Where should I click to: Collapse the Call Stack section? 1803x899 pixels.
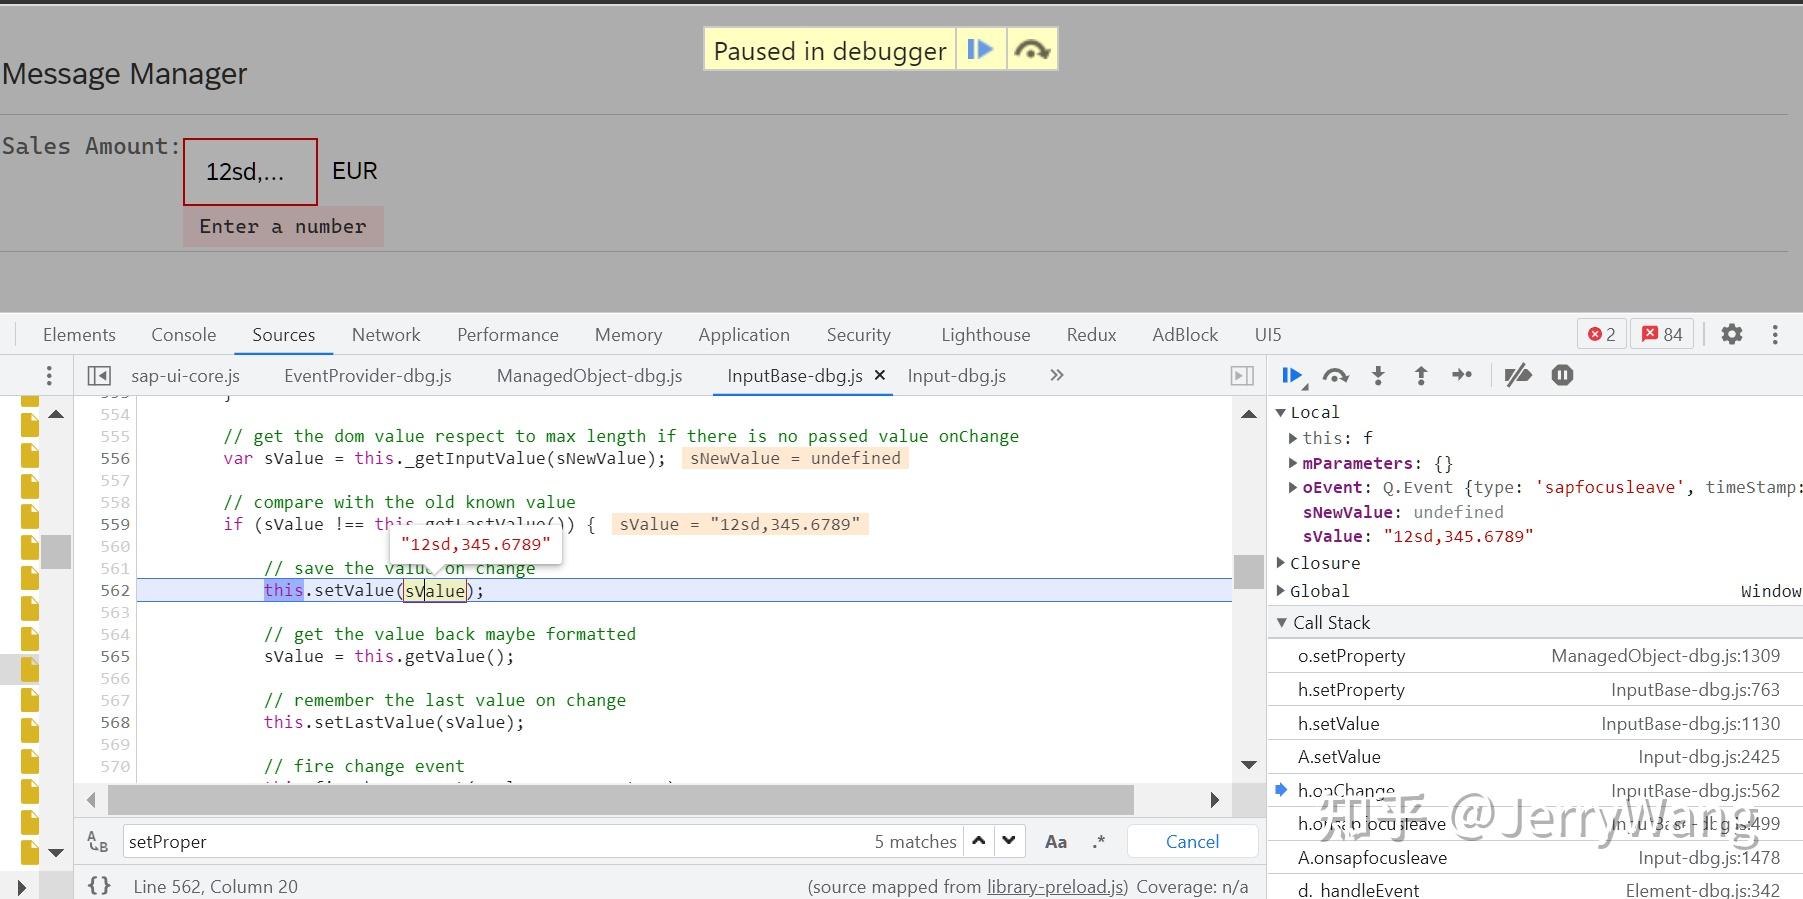coord(1282,623)
